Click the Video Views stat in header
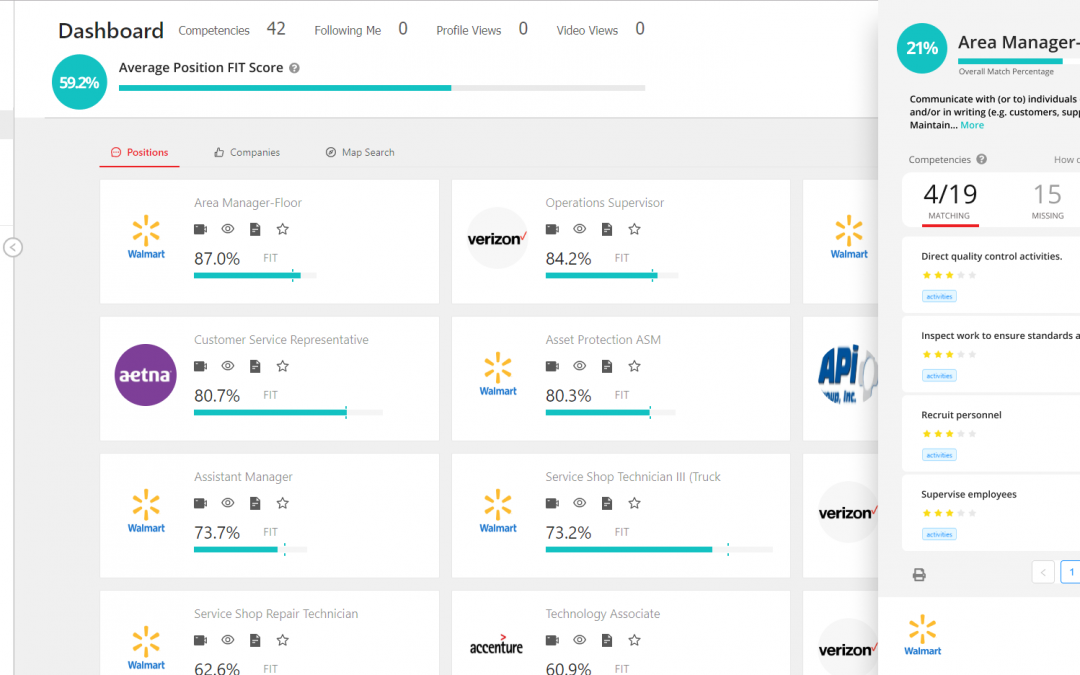This screenshot has width=1080, height=675. click(x=601, y=30)
